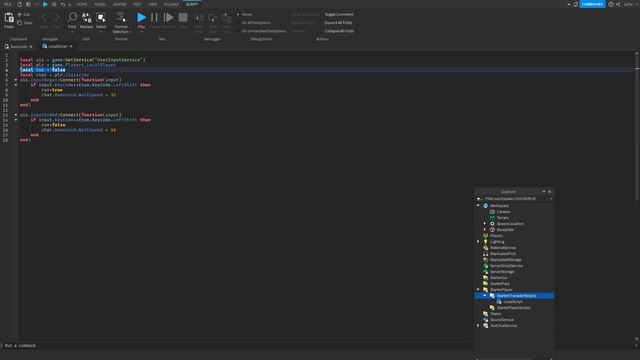Screen dimensions: 640x360
Task: Collapse the StarterCharacterScripts tree node
Action: (485, 296)
